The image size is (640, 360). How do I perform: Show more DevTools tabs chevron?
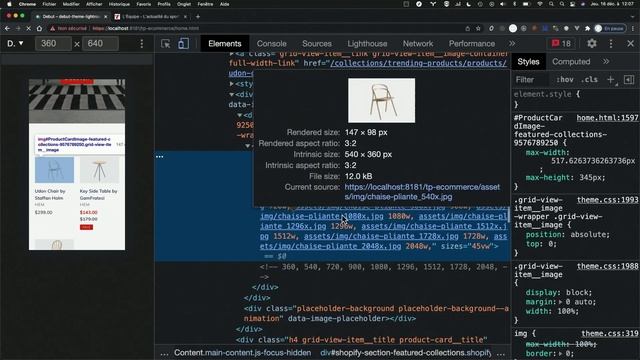pyautogui.click(x=512, y=44)
